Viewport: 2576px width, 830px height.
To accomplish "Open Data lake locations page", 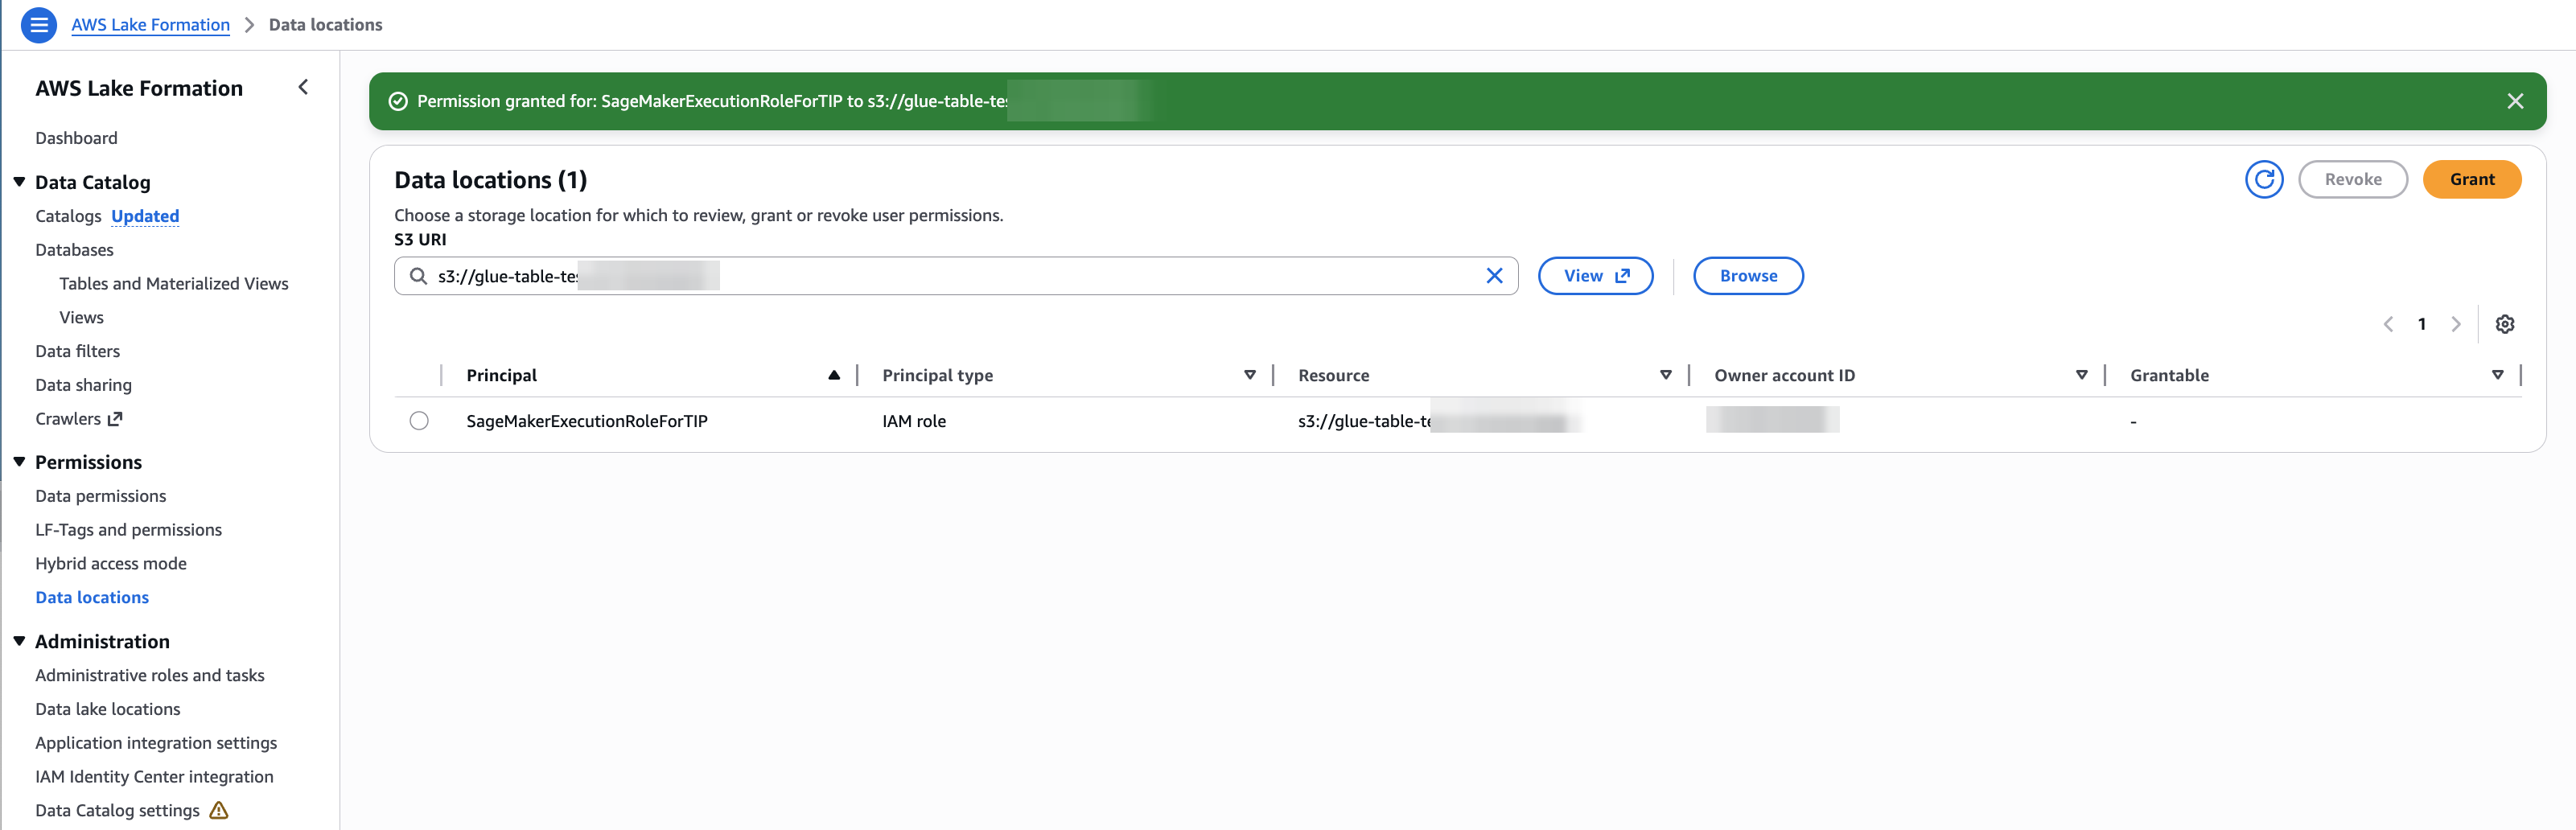I will (x=107, y=709).
